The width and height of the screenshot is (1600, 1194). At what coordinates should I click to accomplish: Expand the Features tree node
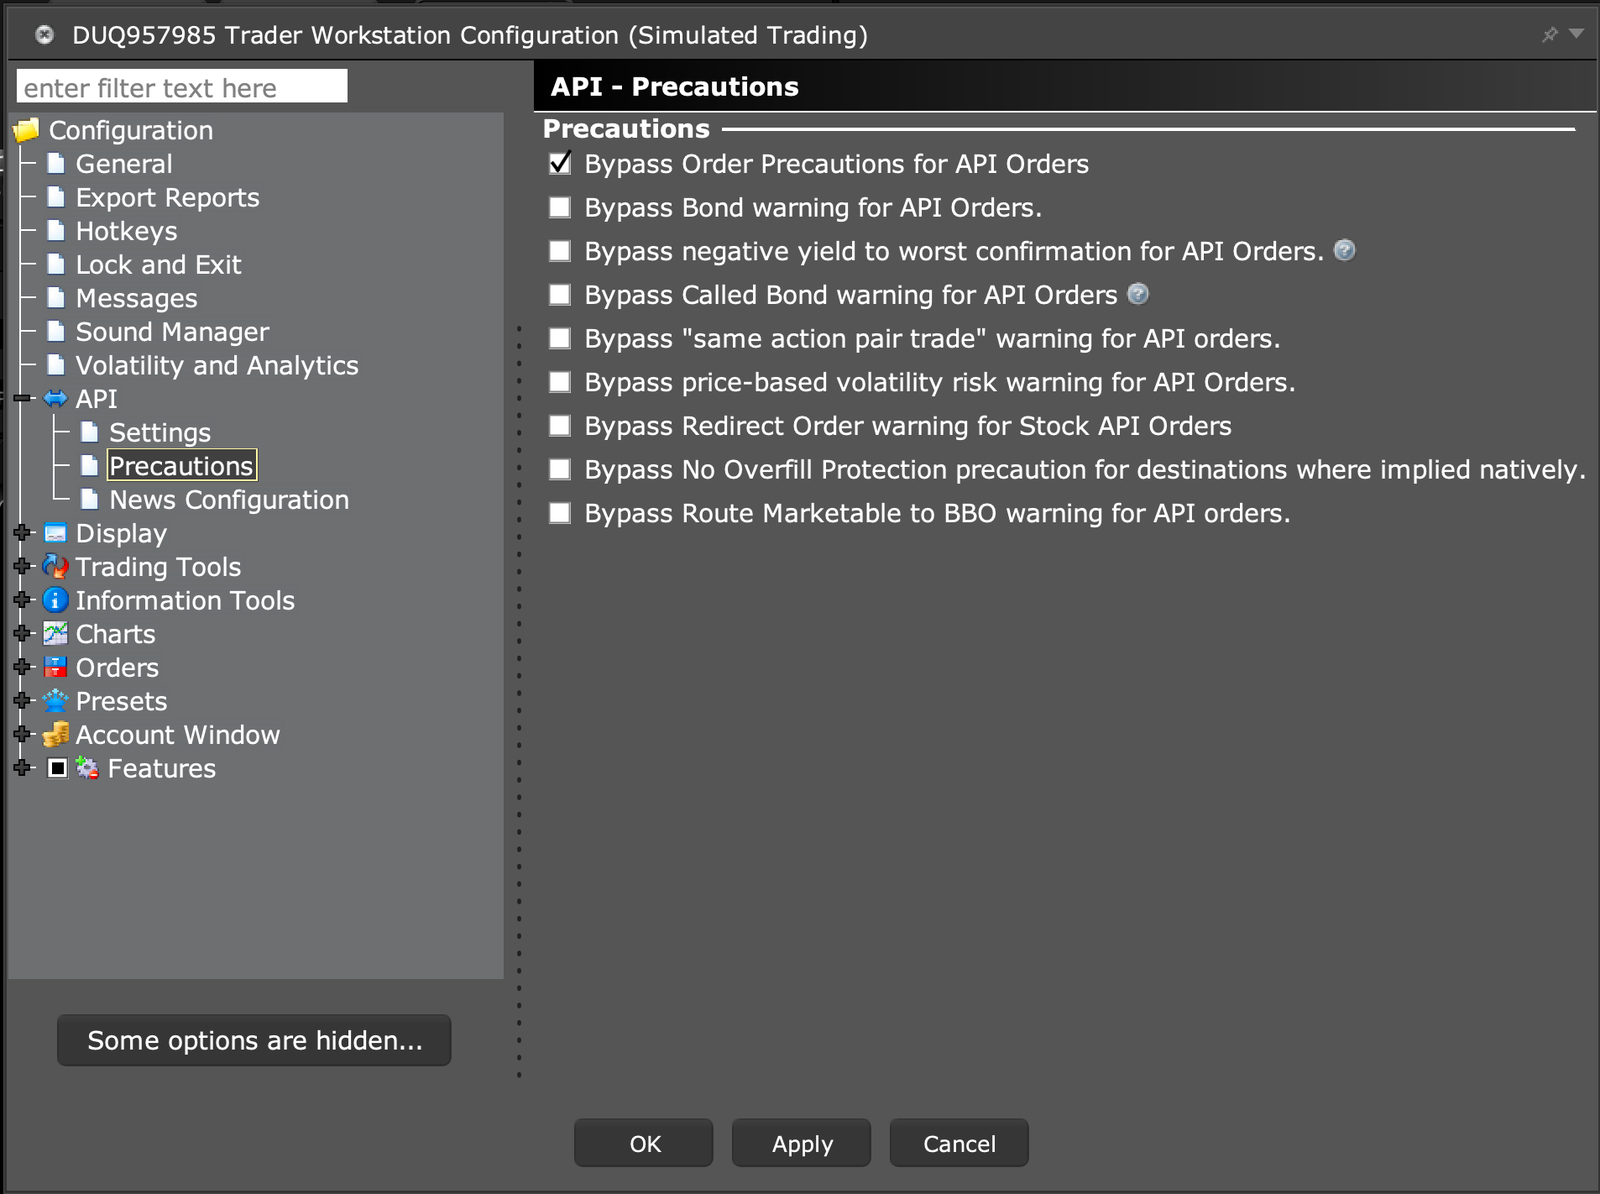click(22, 767)
